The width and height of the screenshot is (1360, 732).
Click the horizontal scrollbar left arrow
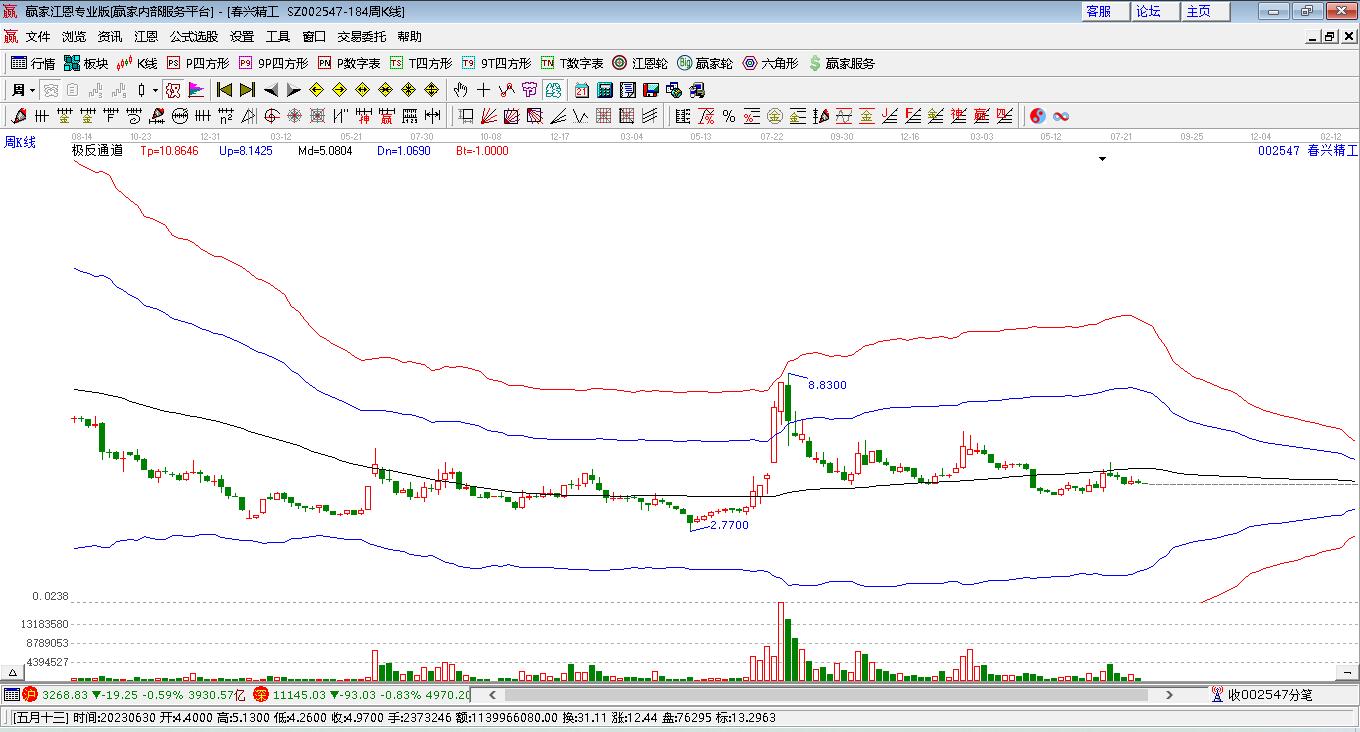[x=490, y=695]
